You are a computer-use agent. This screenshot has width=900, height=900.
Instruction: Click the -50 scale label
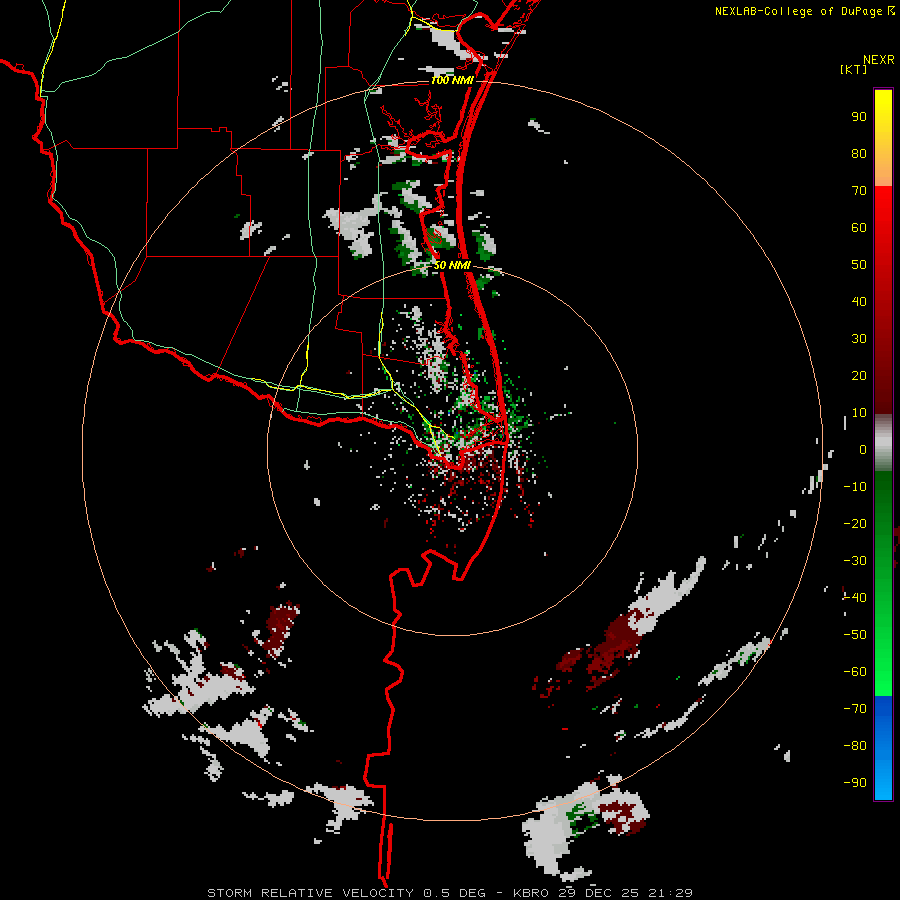pos(855,635)
